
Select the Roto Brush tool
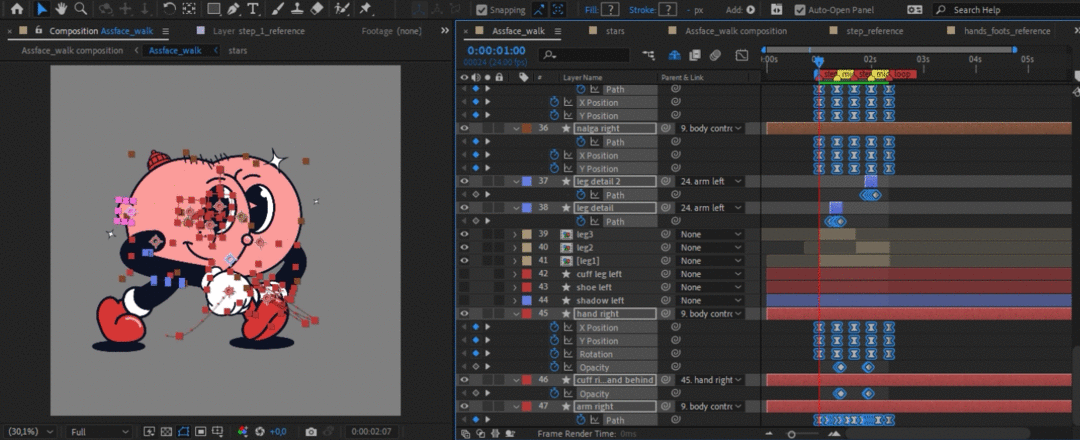341,10
